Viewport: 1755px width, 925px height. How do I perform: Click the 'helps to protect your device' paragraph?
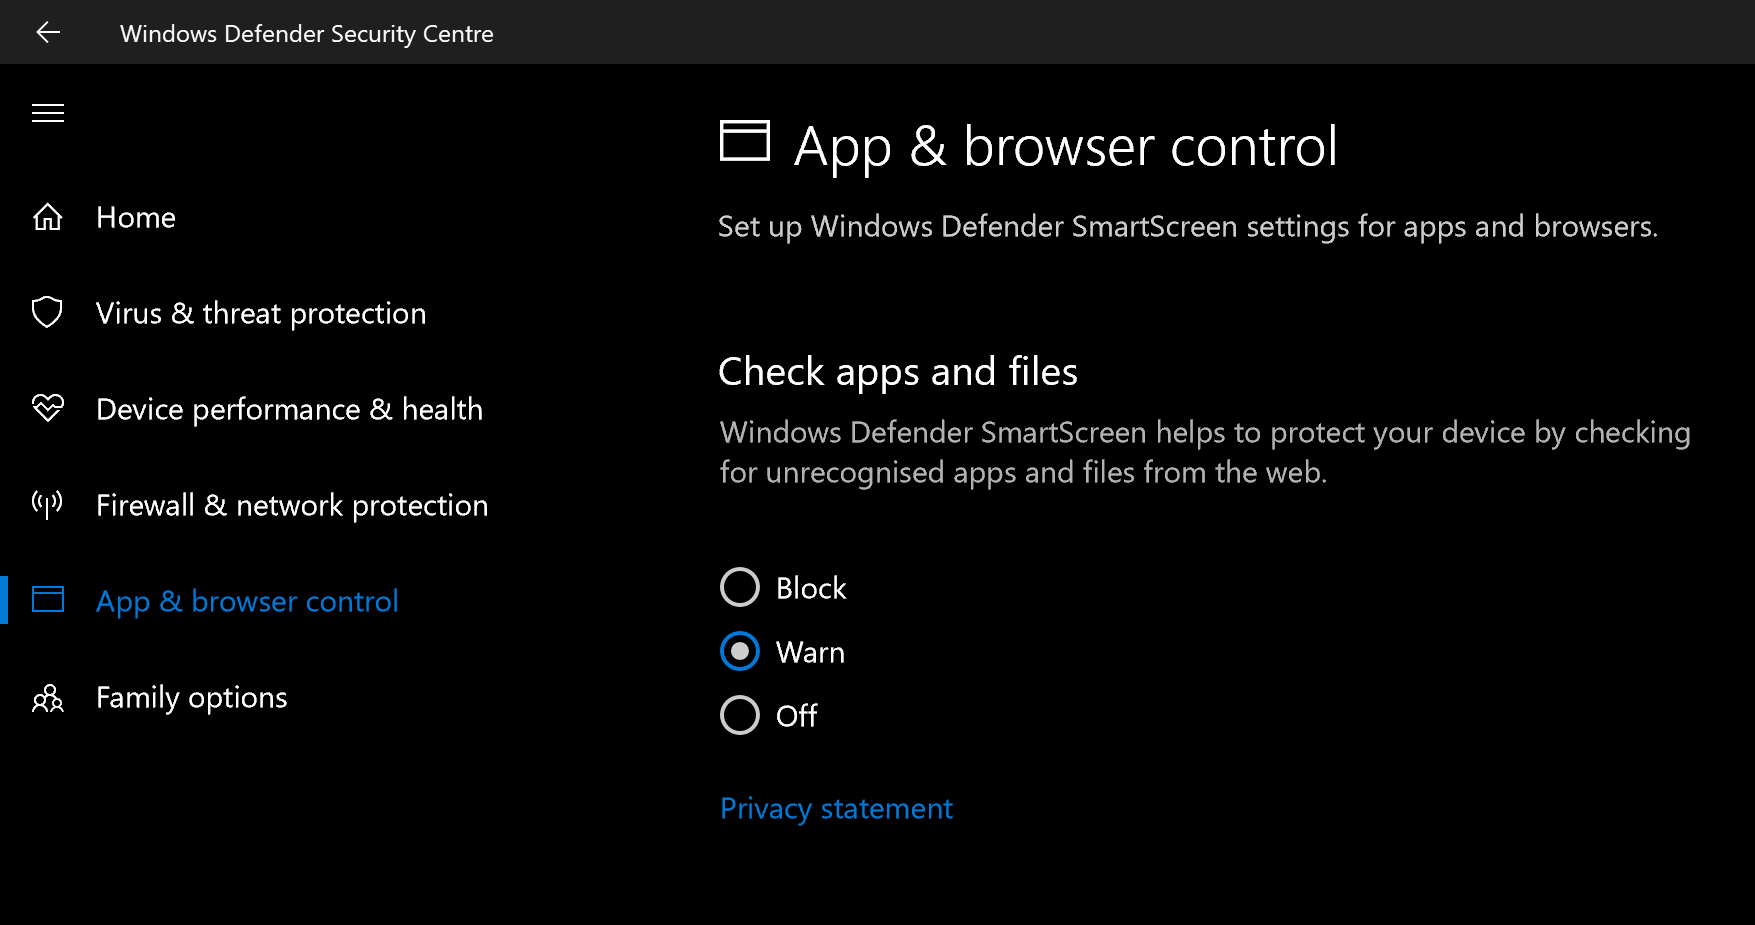(1205, 452)
